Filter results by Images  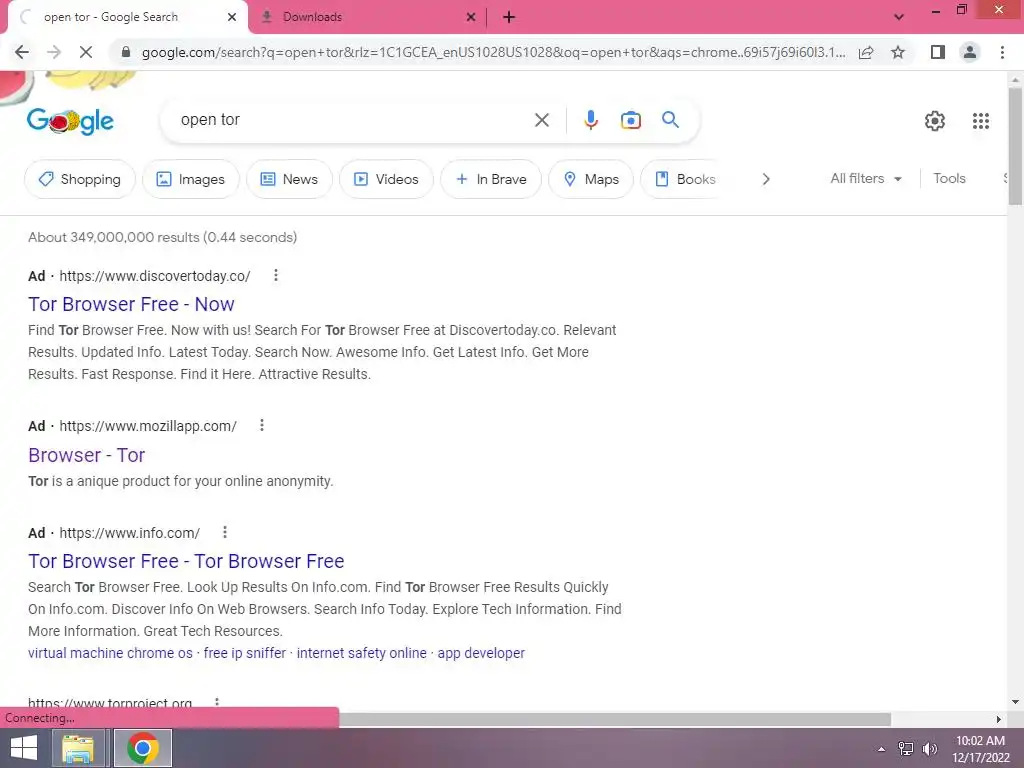(191, 179)
